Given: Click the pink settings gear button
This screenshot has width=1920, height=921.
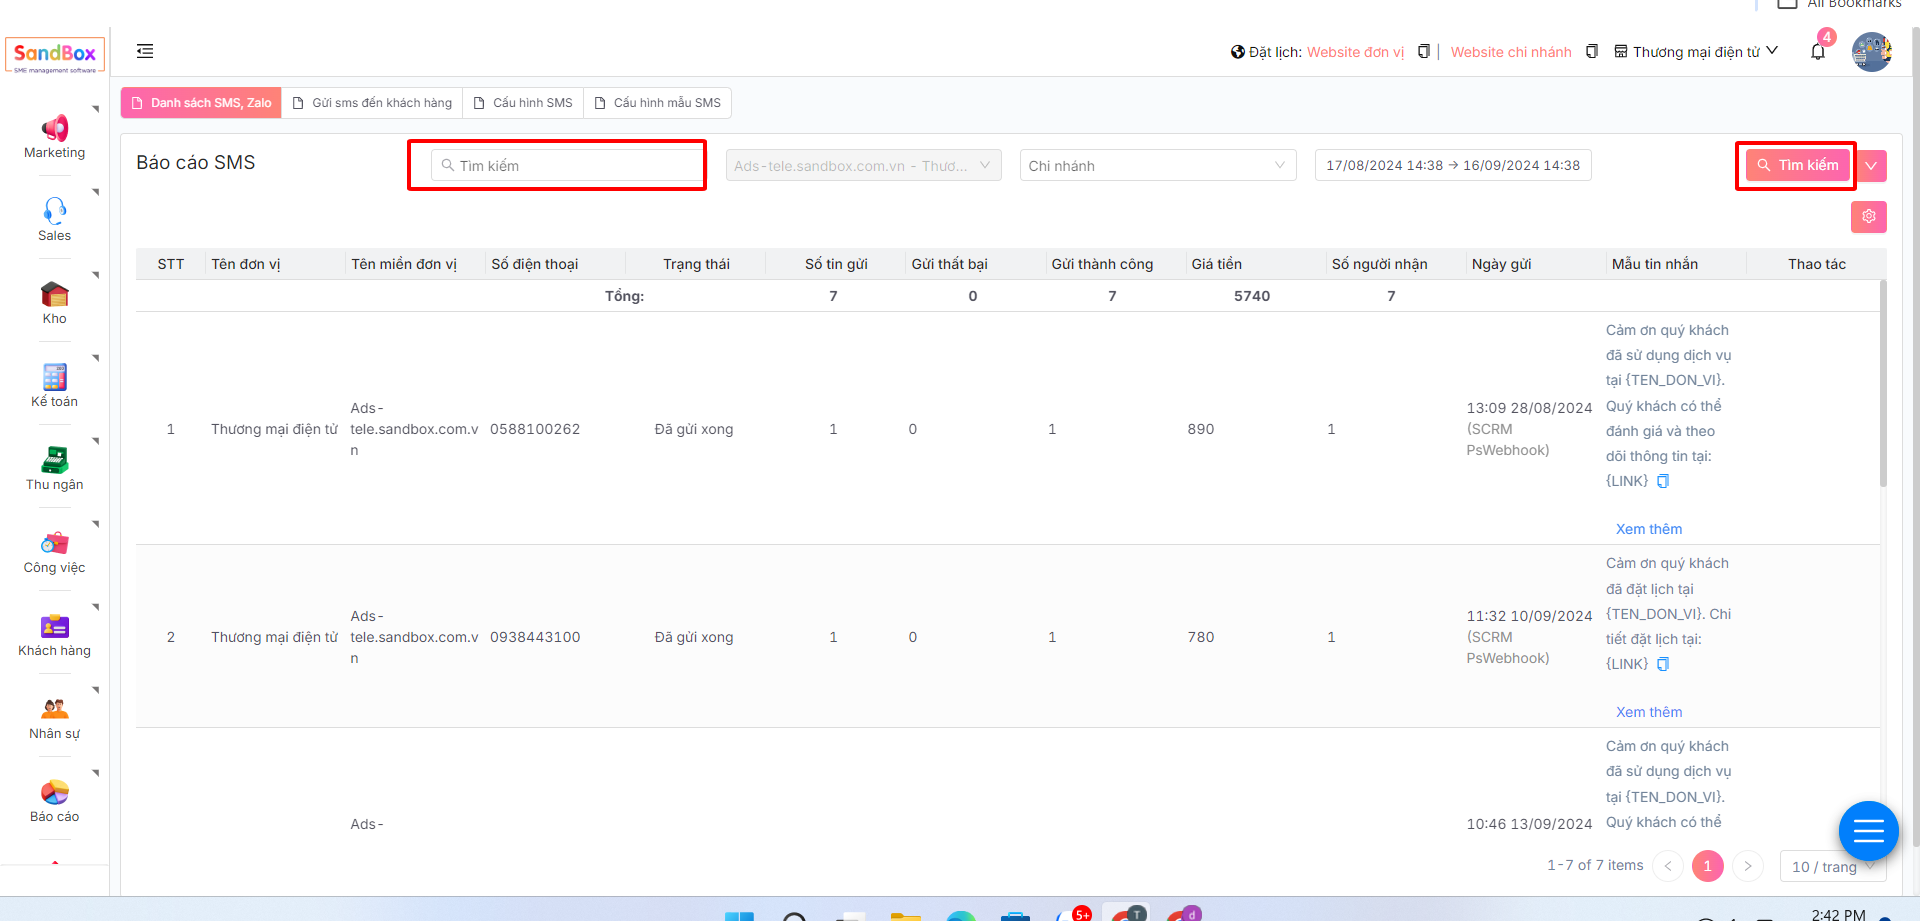Looking at the screenshot, I should coord(1868,217).
